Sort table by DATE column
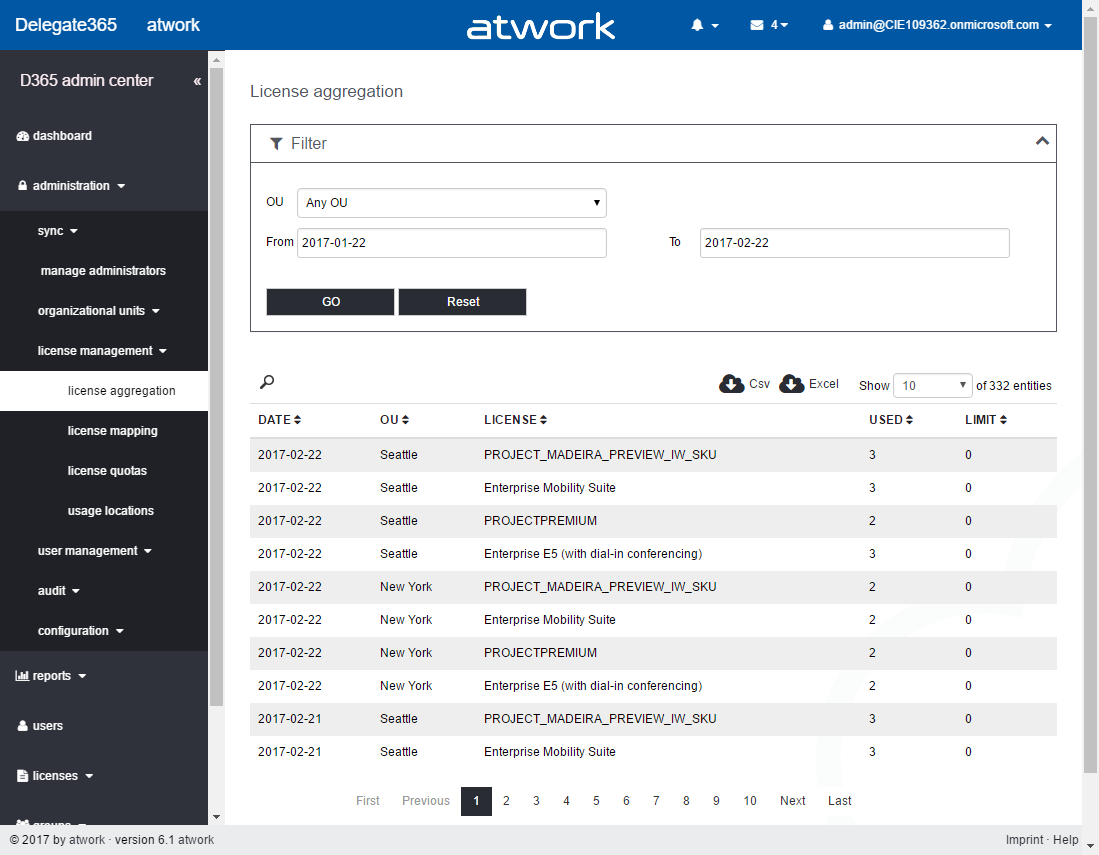The width and height of the screenshot is (1099, 855). tap(279, 420)
